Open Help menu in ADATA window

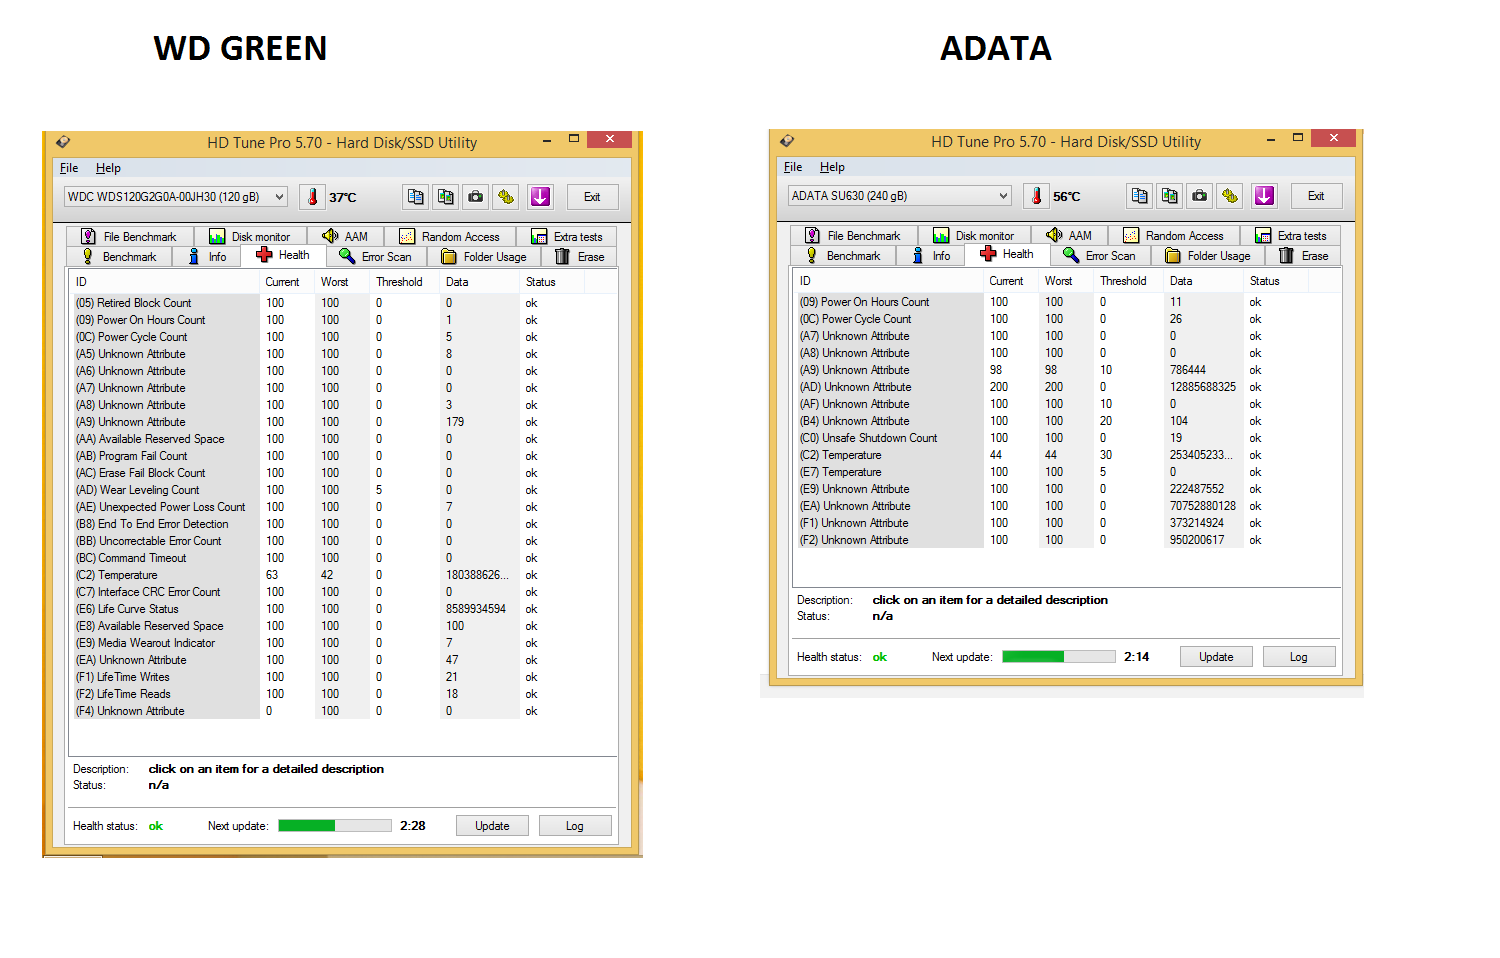tap(832, 167)
